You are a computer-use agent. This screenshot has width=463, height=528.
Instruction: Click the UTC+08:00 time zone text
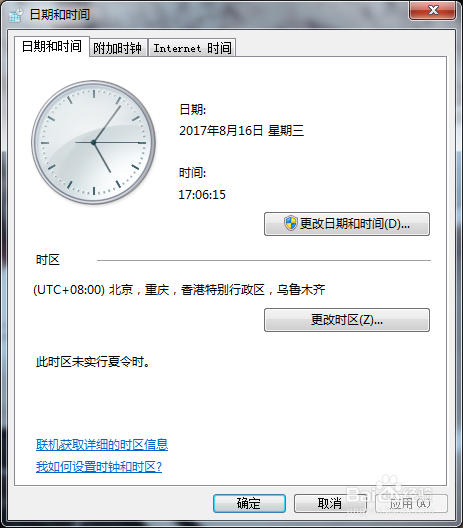pos(179,290)
